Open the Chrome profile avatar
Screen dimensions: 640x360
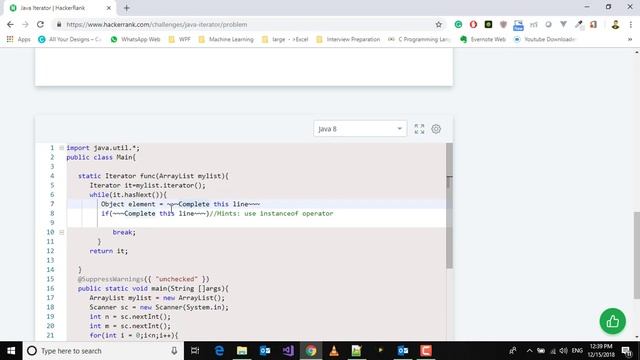tap(615, 24)
